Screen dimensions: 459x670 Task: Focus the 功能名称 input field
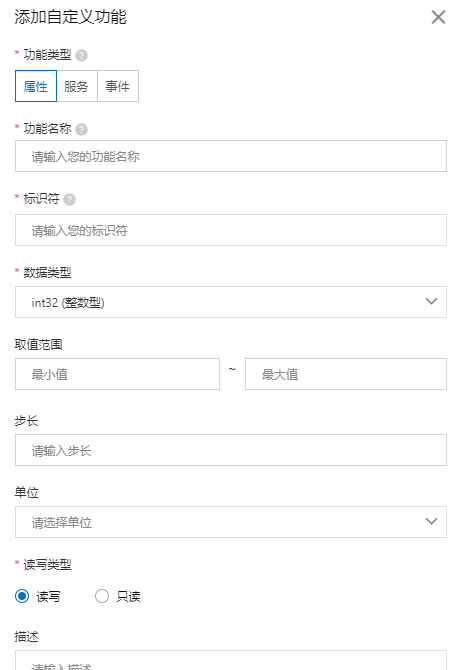click(x=231, y=156)
